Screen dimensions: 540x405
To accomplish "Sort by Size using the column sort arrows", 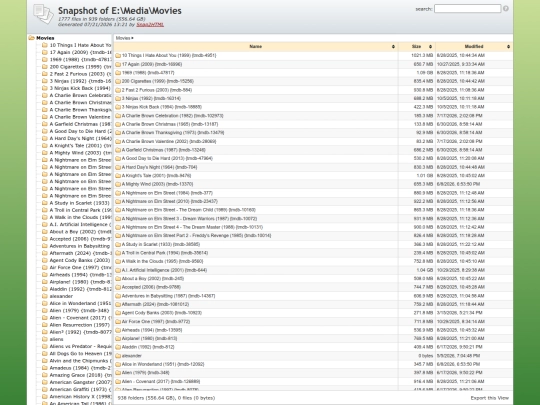I will 430,46.
